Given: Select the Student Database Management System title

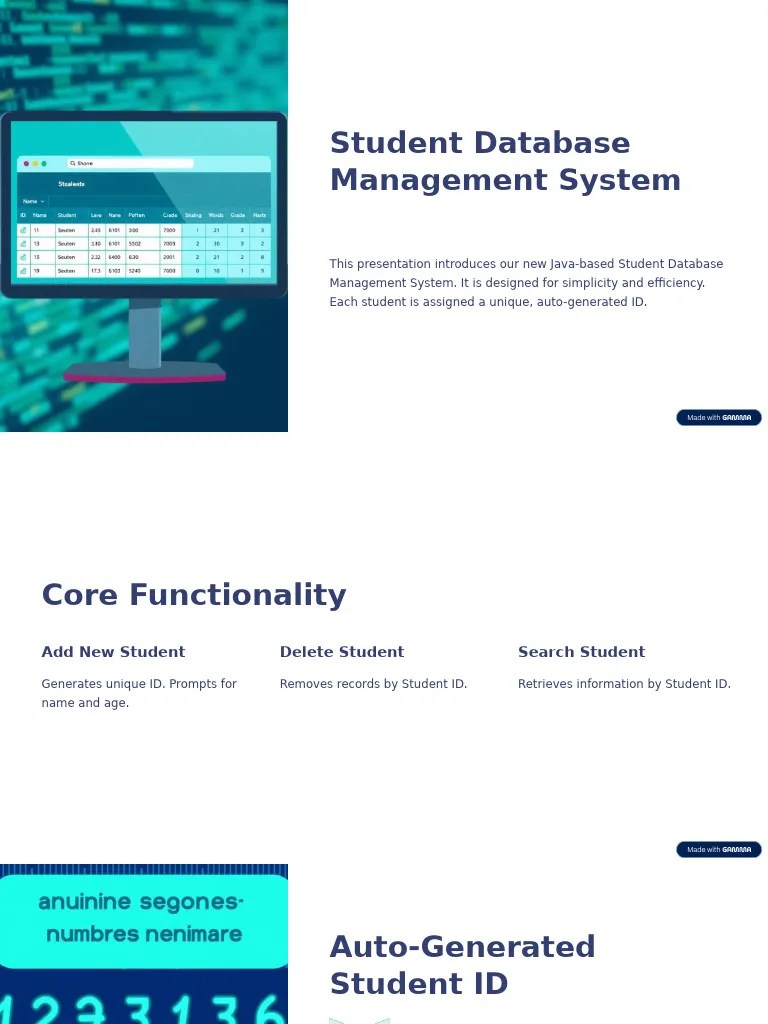Looking at the screenshot, I should tap(505, 161).
